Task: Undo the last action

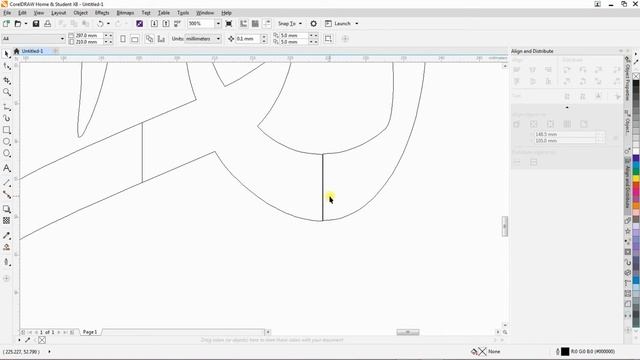Action: pos(100,24)
